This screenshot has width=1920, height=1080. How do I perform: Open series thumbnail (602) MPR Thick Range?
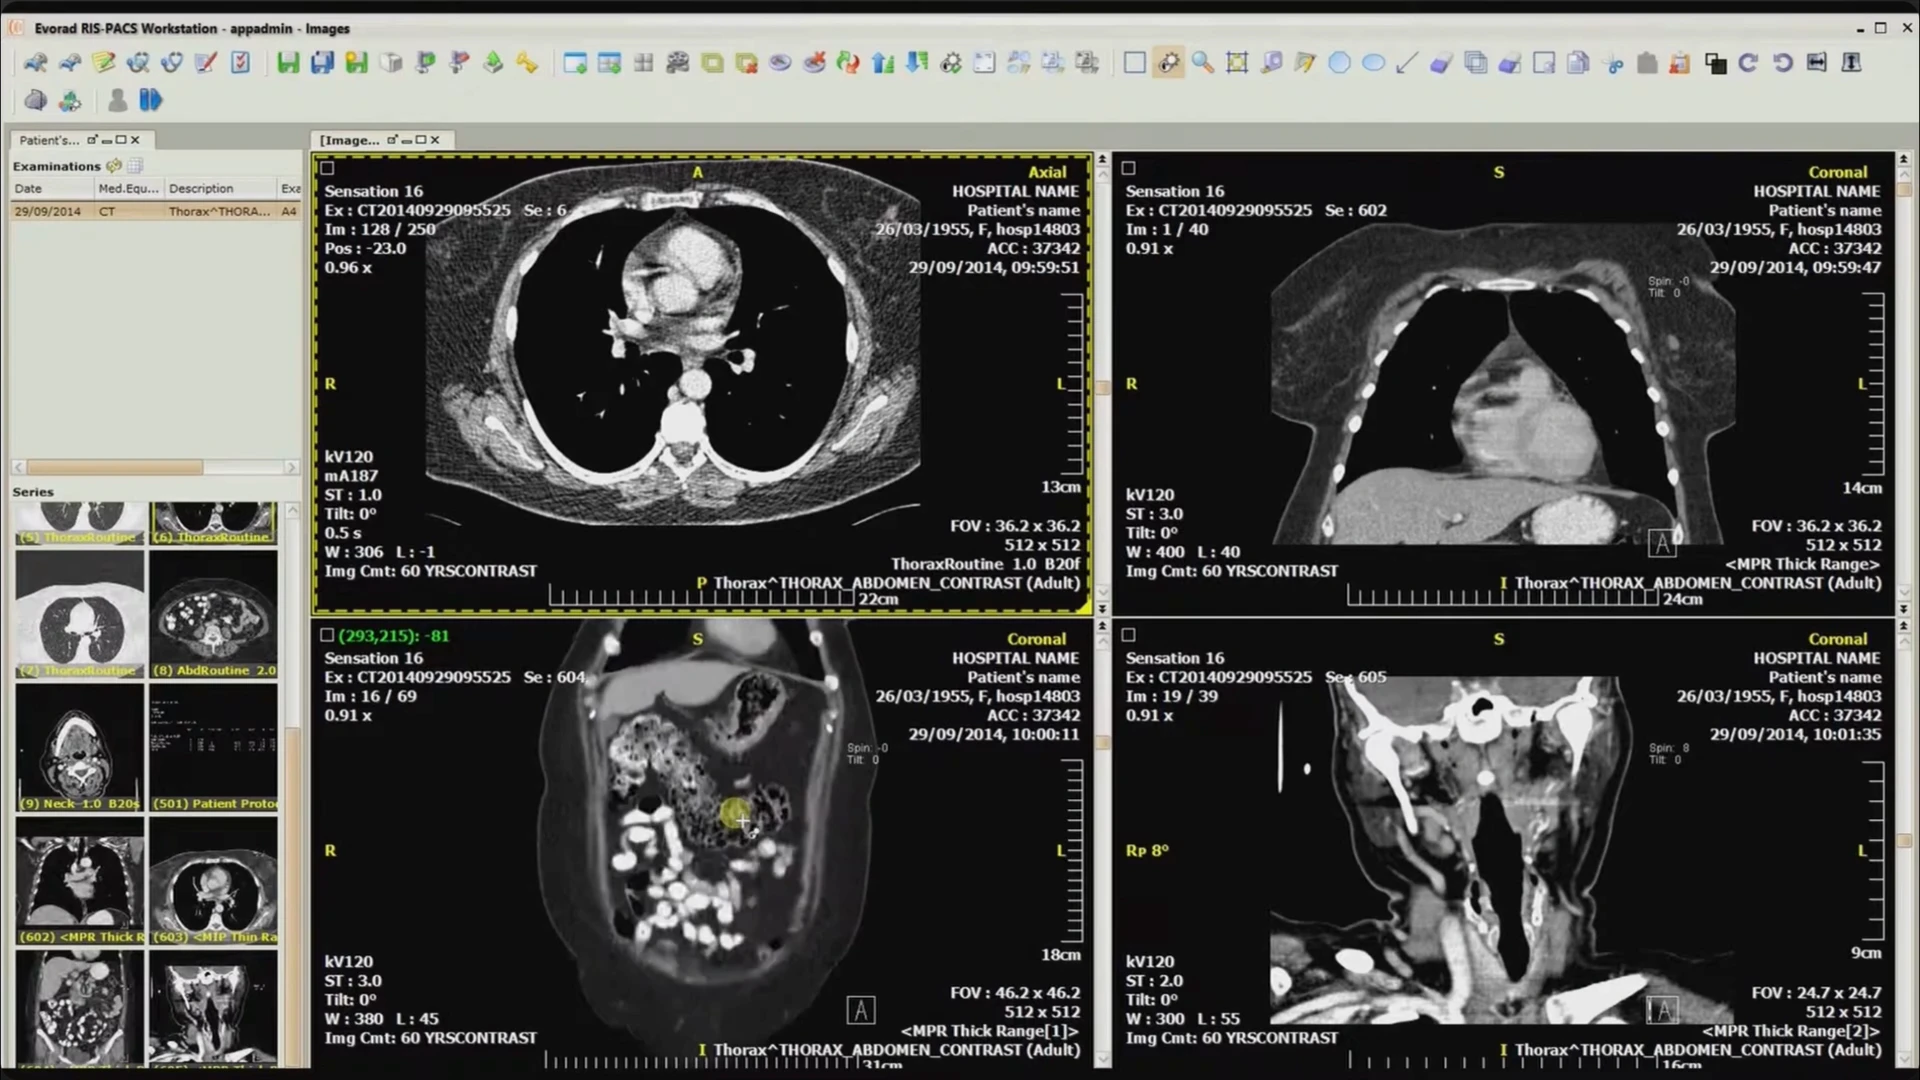(x=80, y=881)
